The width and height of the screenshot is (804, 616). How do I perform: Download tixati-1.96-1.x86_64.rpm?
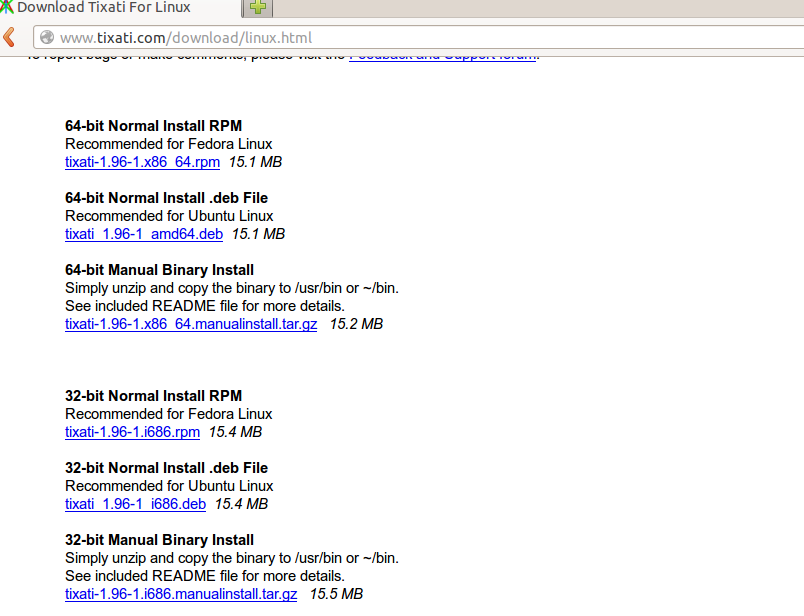(x=143, y=162)
